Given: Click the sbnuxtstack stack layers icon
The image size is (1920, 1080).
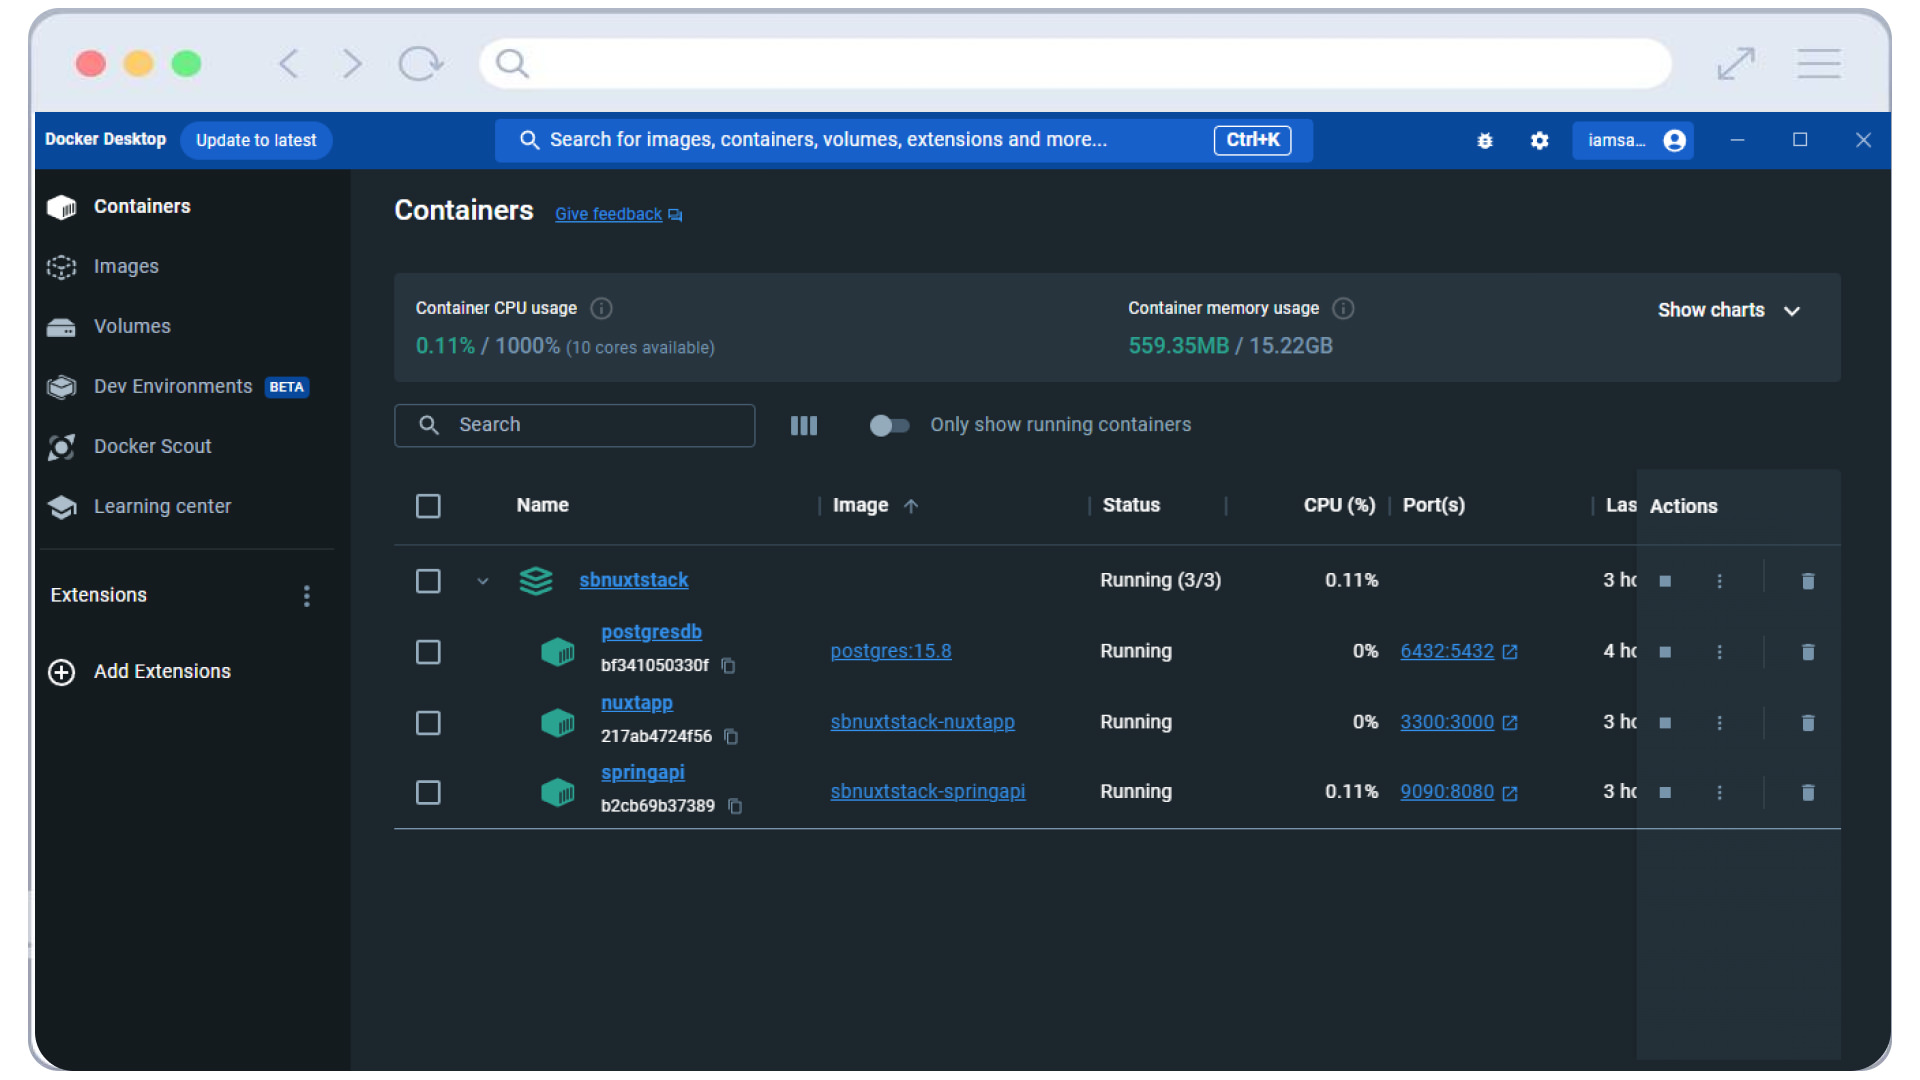Looking at the screenshot, I should point(536,581).
